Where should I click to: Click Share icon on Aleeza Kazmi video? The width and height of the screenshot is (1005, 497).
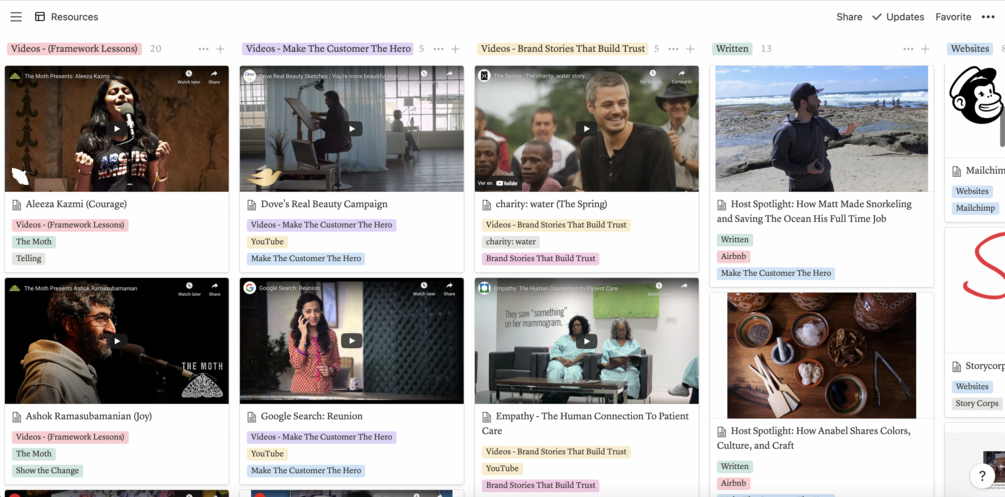click(214, 77)
